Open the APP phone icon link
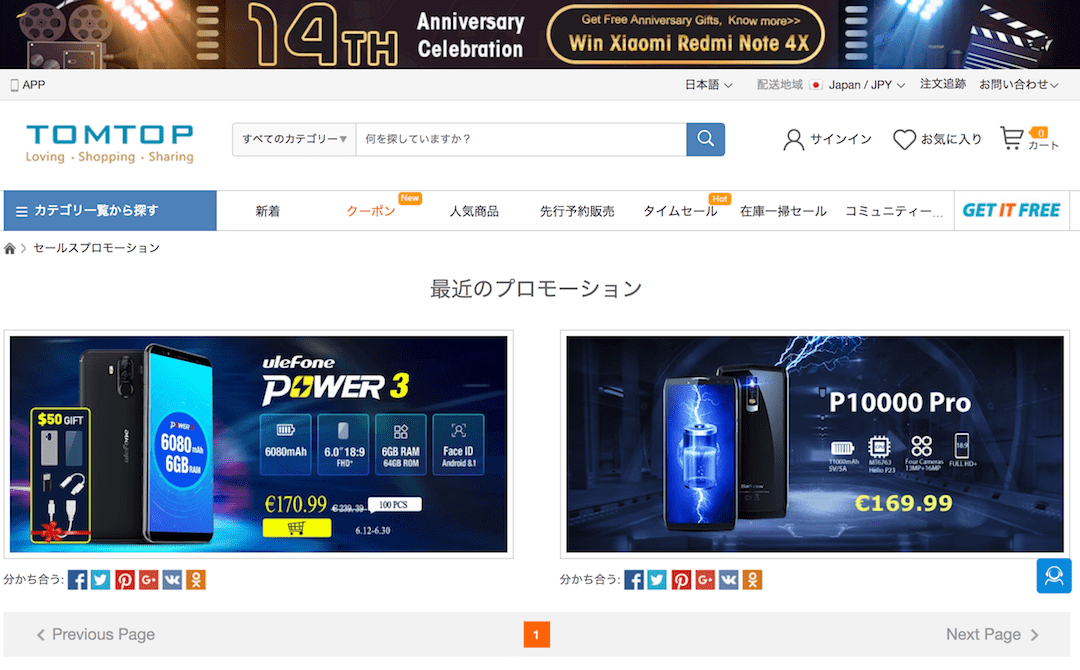The image size is (1080, 670). (14, 85)
